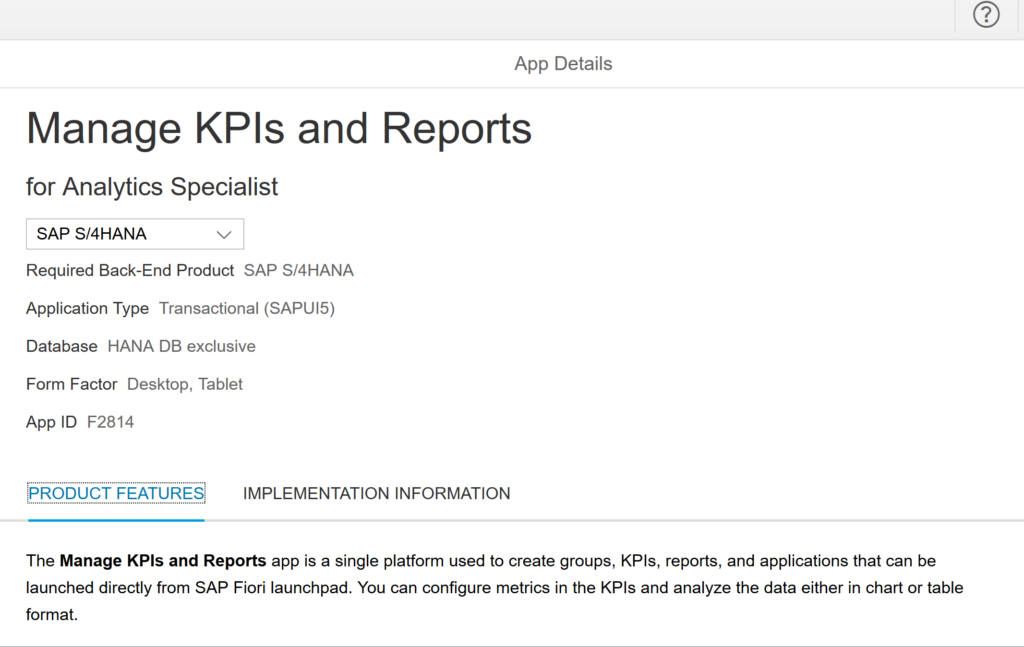This screenshot has width=1024, height=647.
Task: Click the App Details page header
Action: 563,63
